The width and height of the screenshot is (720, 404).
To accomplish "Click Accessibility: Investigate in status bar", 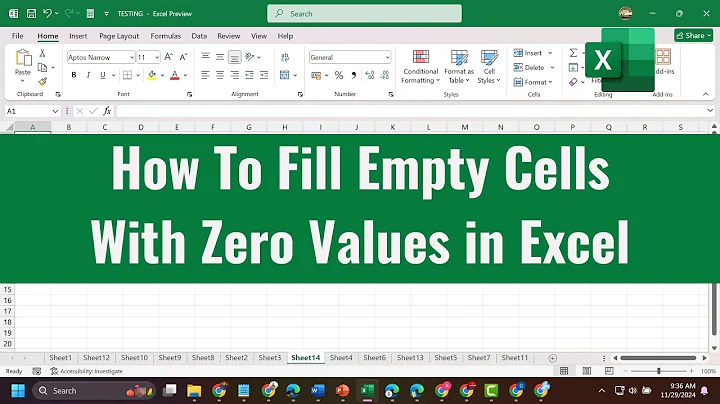I will tap(87, 371).
